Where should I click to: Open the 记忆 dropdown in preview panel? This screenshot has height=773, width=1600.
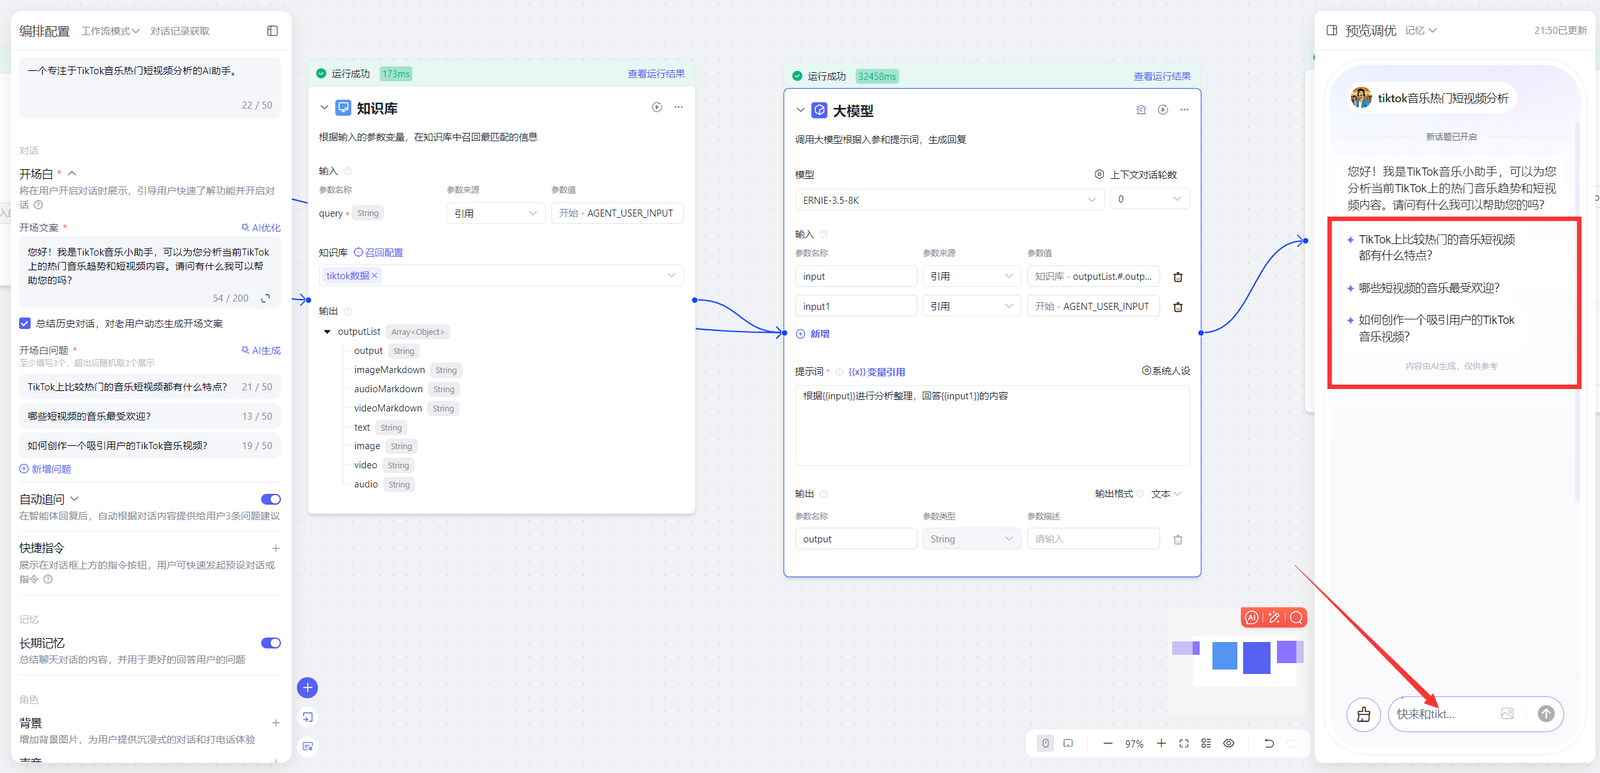coord(1421,31)
